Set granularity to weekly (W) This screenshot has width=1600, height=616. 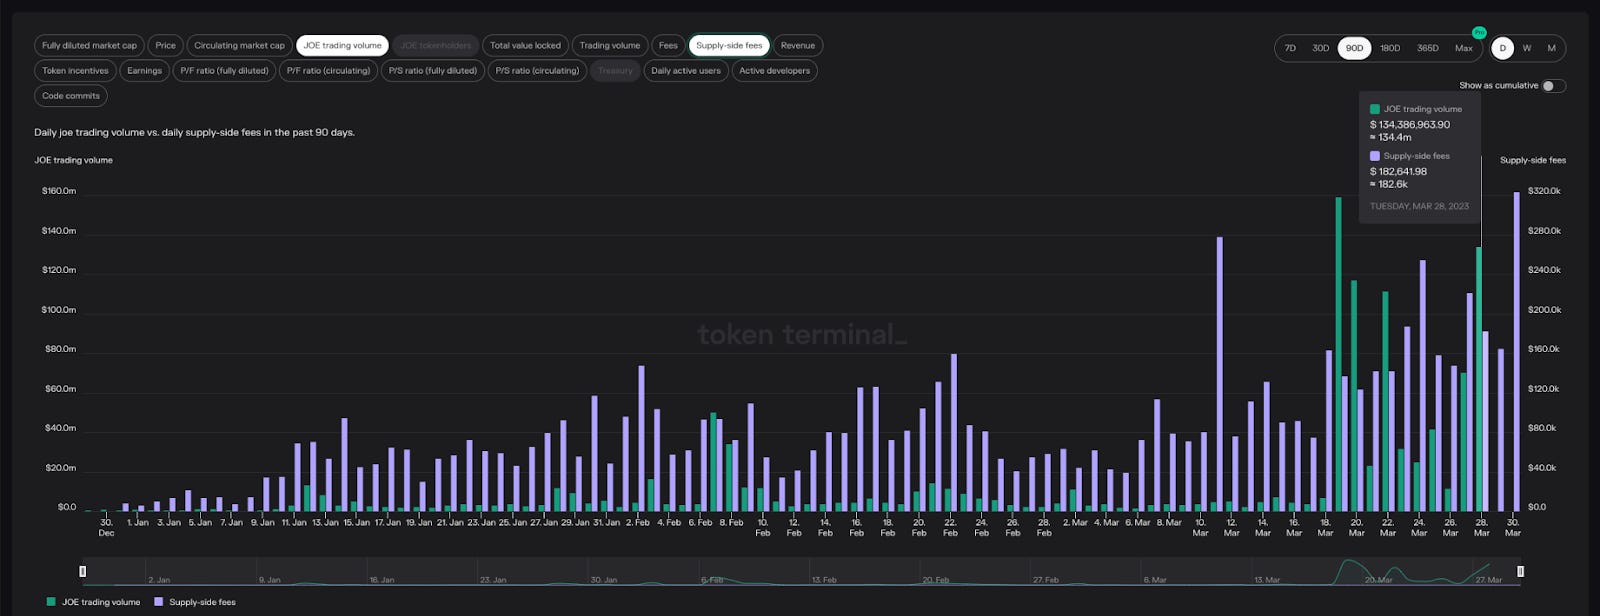pyautogui.click(x=1527, y=48)
